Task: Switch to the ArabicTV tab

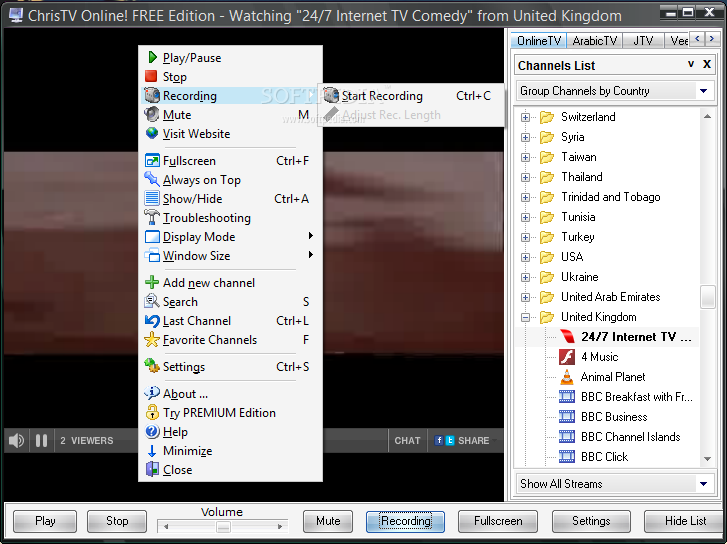Action: click(x=594, y=41)
